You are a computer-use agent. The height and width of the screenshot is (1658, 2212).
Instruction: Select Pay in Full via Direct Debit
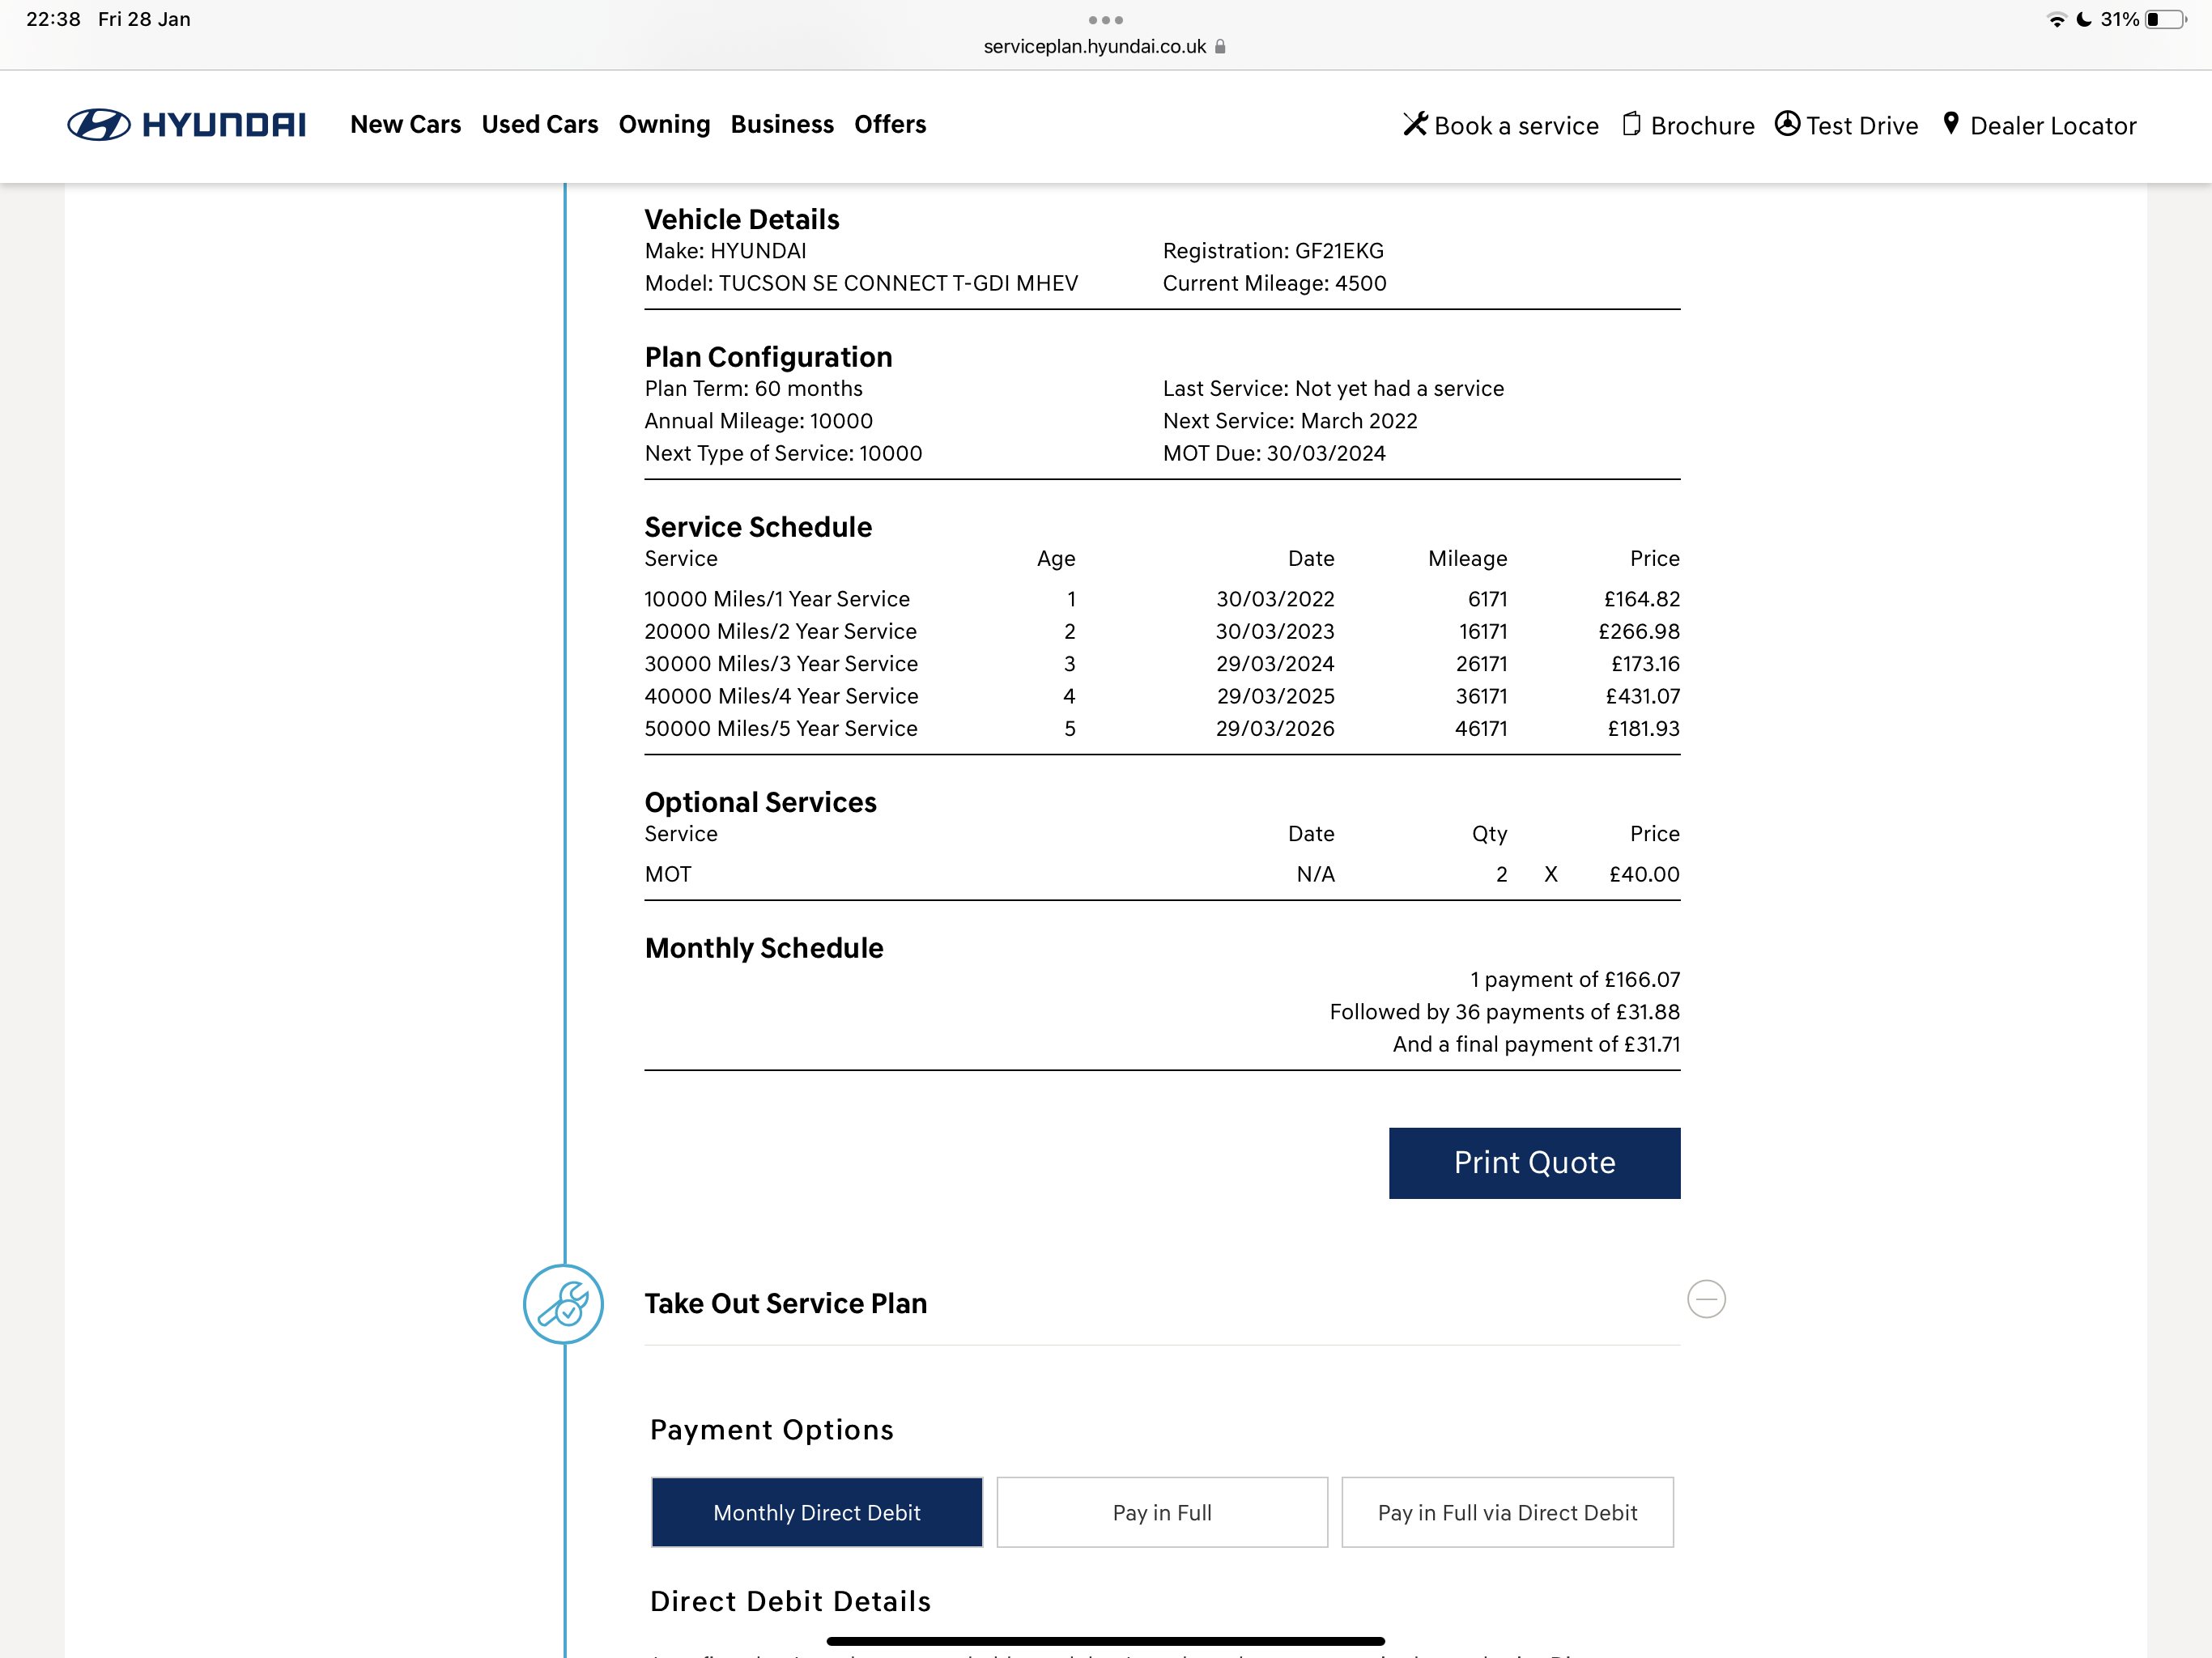1507,1513
